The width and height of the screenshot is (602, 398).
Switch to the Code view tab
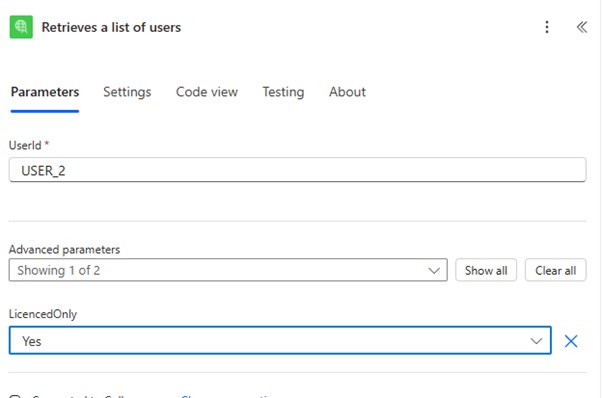tap(207, 92)
